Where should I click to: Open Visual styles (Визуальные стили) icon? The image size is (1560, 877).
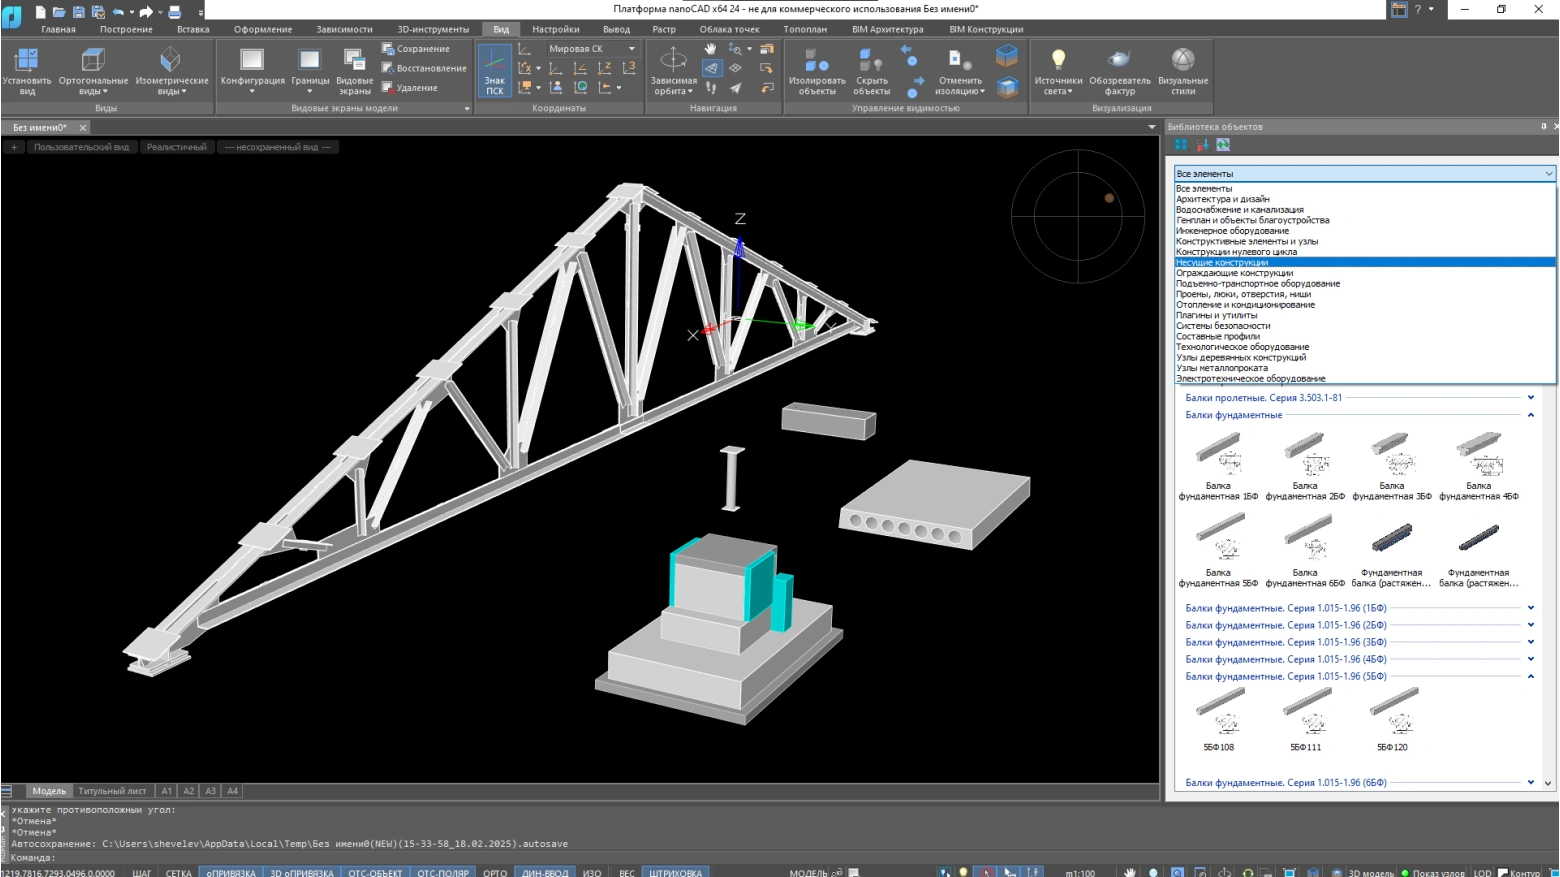(x=1182, y=61)
